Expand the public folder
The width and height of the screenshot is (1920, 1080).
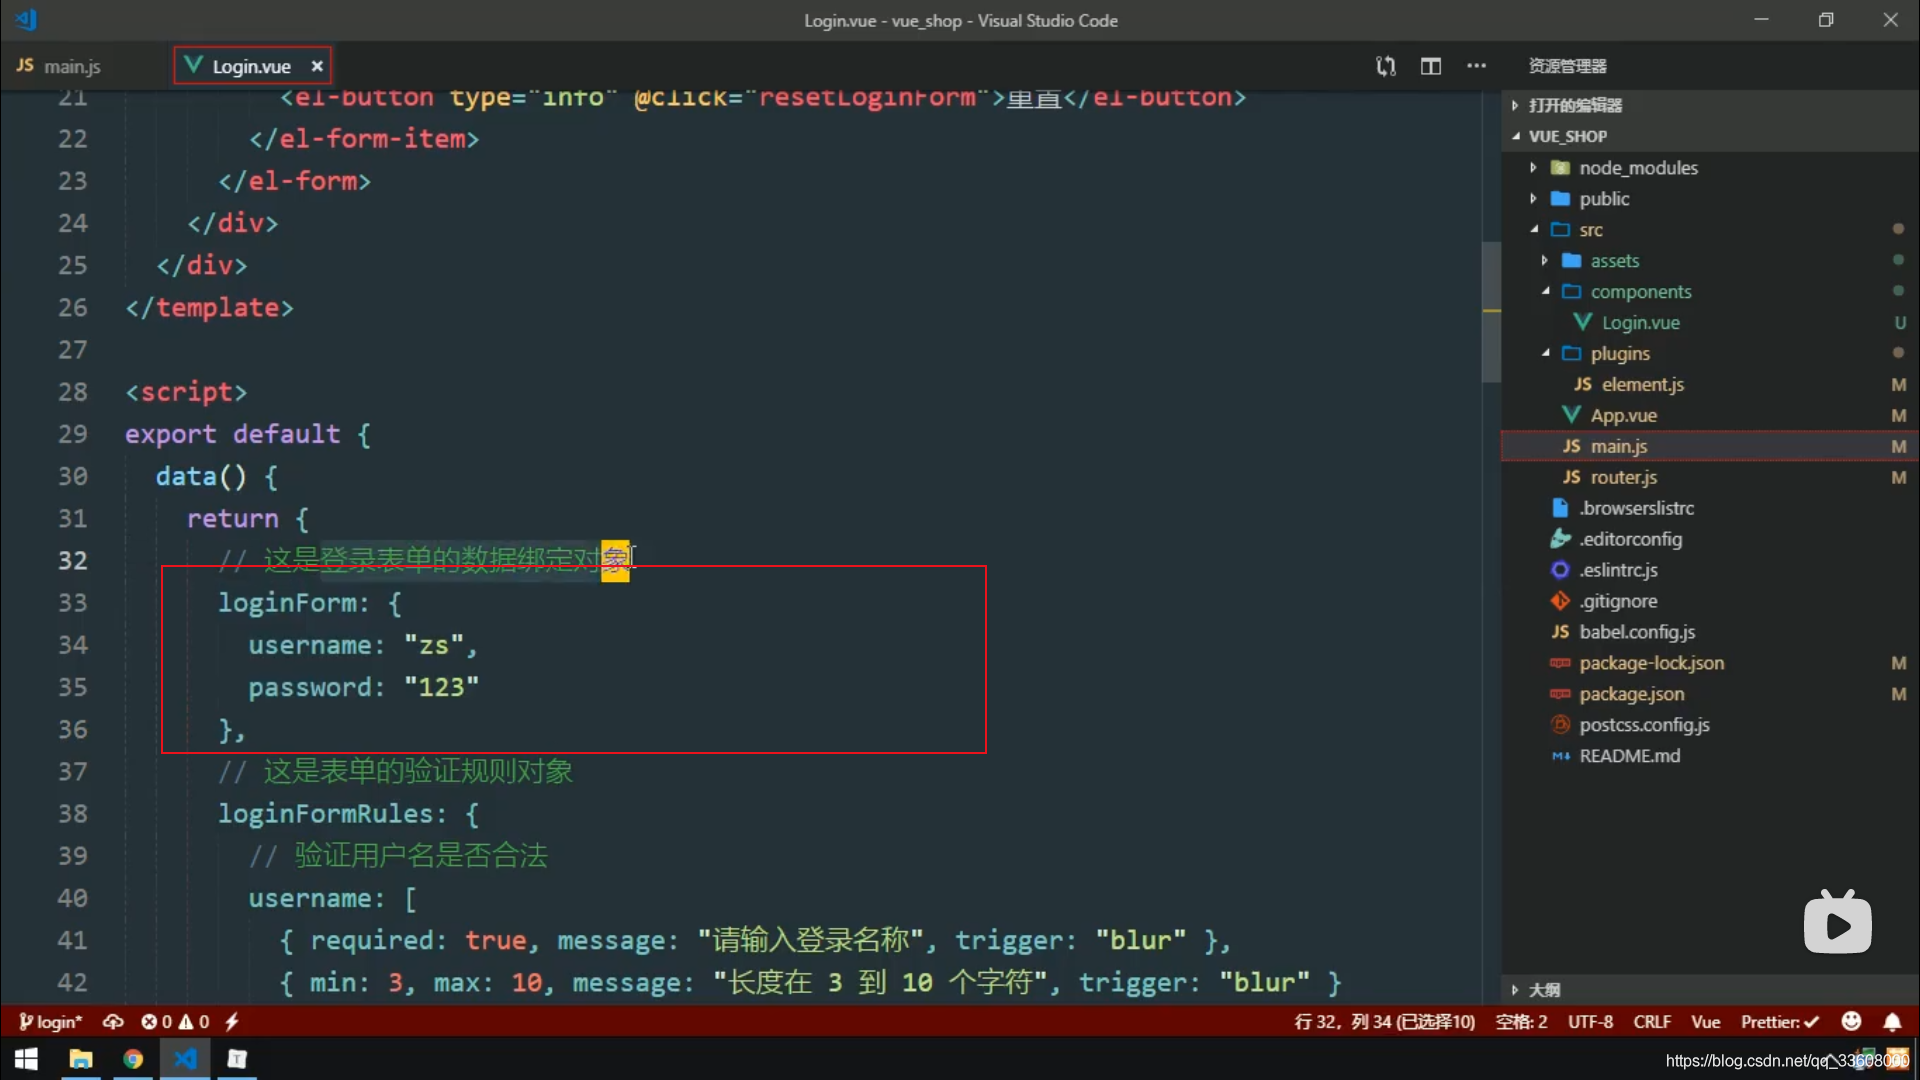1533,199
